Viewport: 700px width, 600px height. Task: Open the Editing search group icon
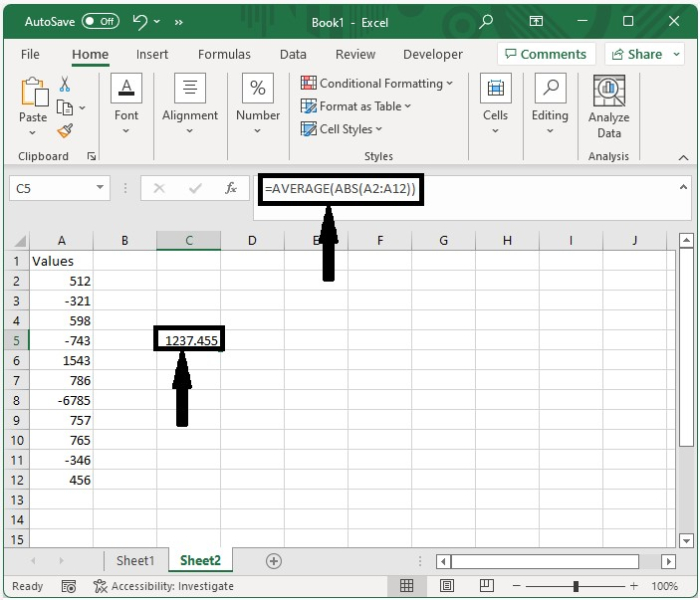point(550,88)
